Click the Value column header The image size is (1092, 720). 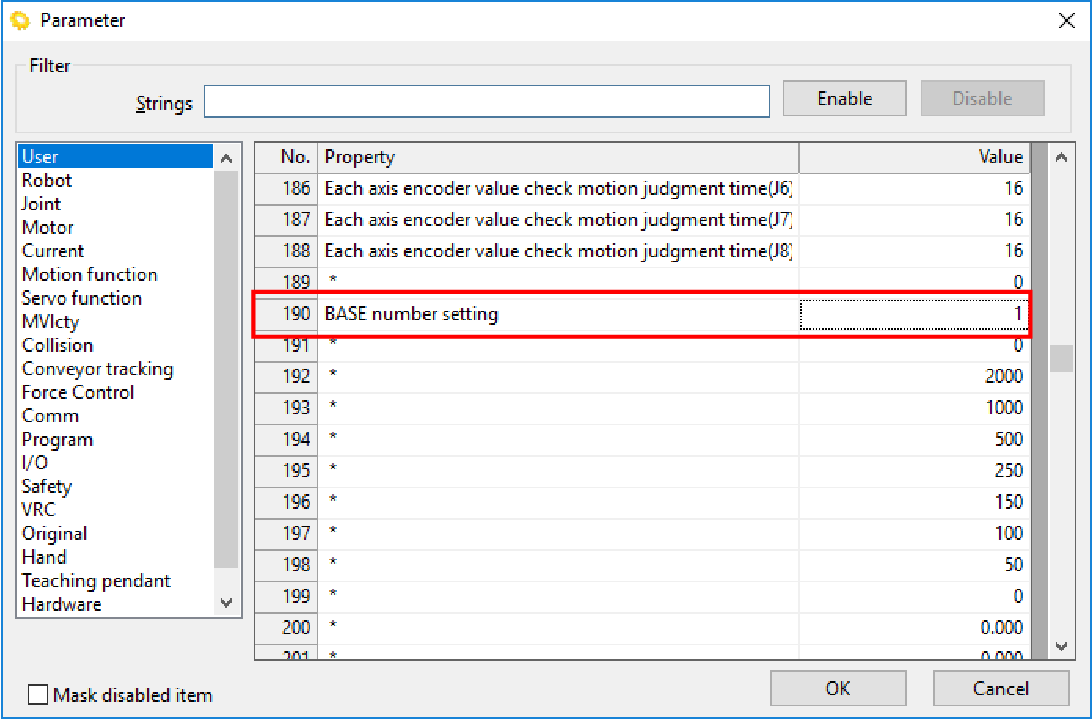(x=914, y=157)
